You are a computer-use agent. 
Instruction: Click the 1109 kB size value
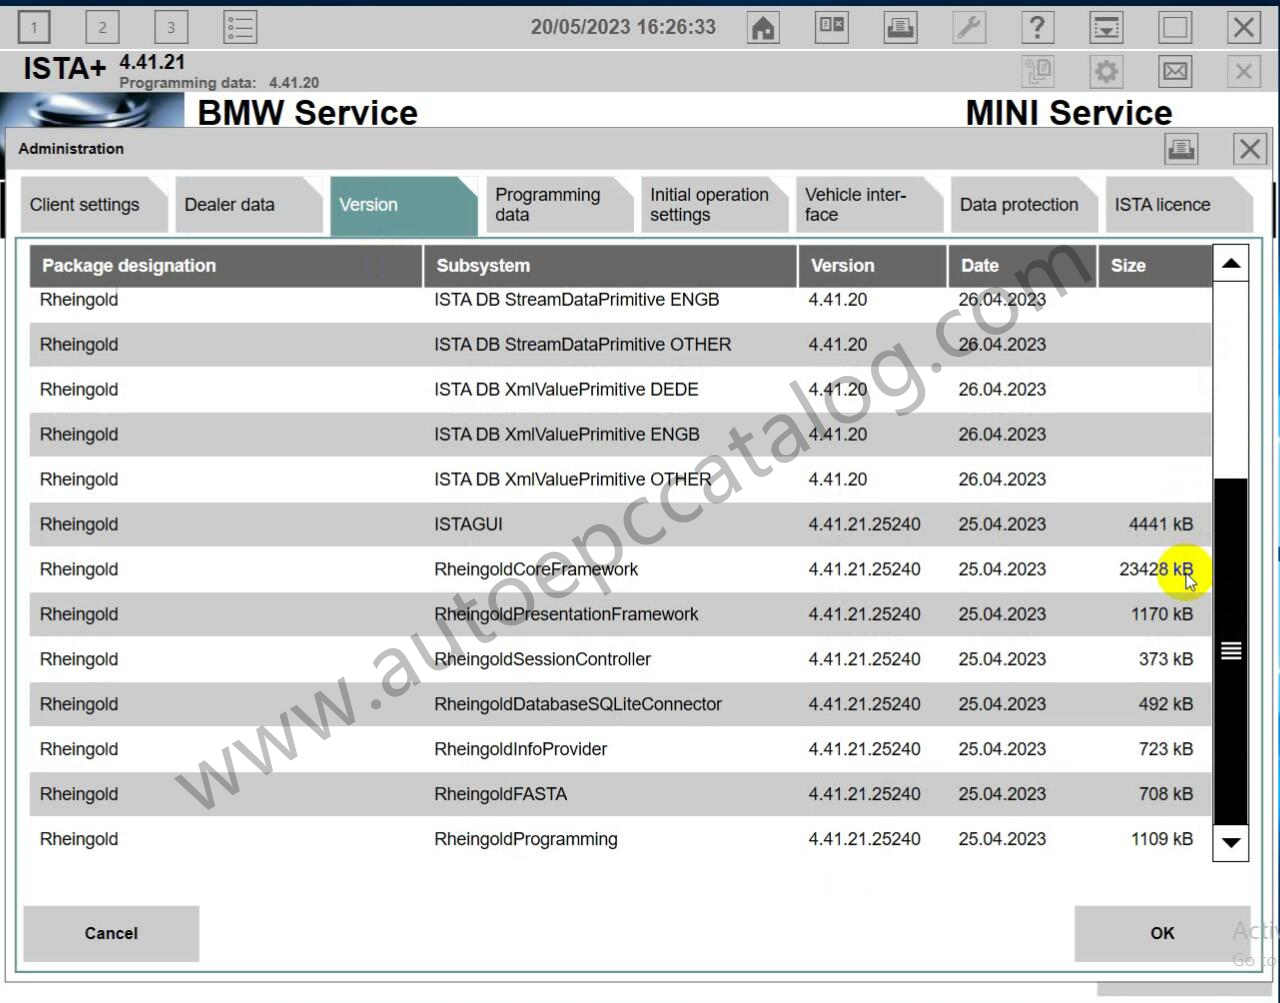(x=1162, y=840)
